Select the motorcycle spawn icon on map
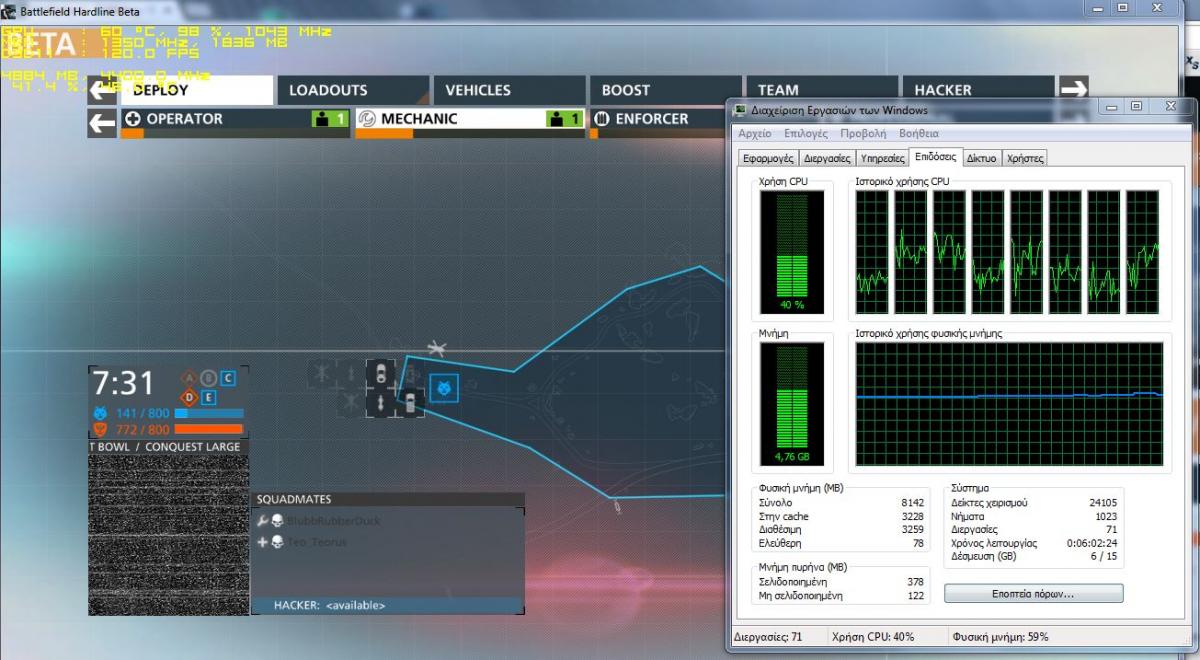 click(380, 403)
